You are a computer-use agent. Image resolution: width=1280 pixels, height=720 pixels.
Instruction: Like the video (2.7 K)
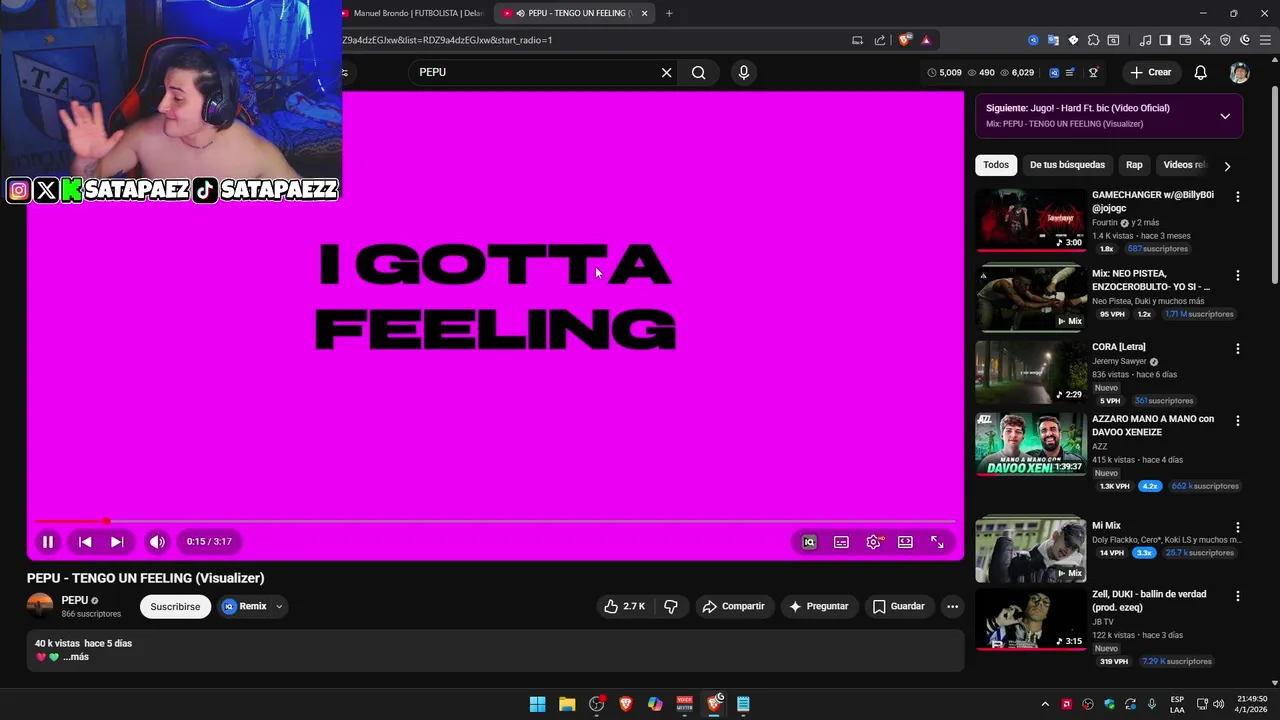click(624, 606)
